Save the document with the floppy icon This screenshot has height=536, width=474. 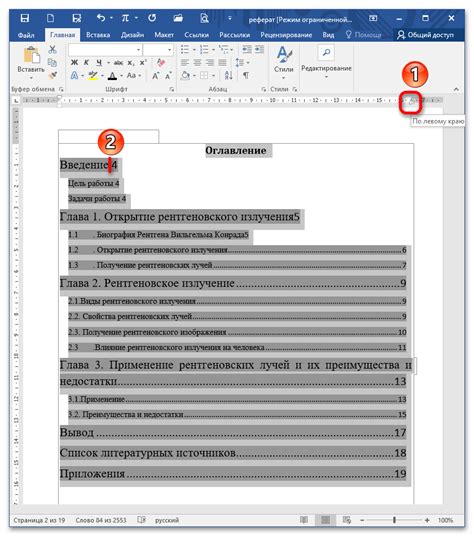[25, 18]
